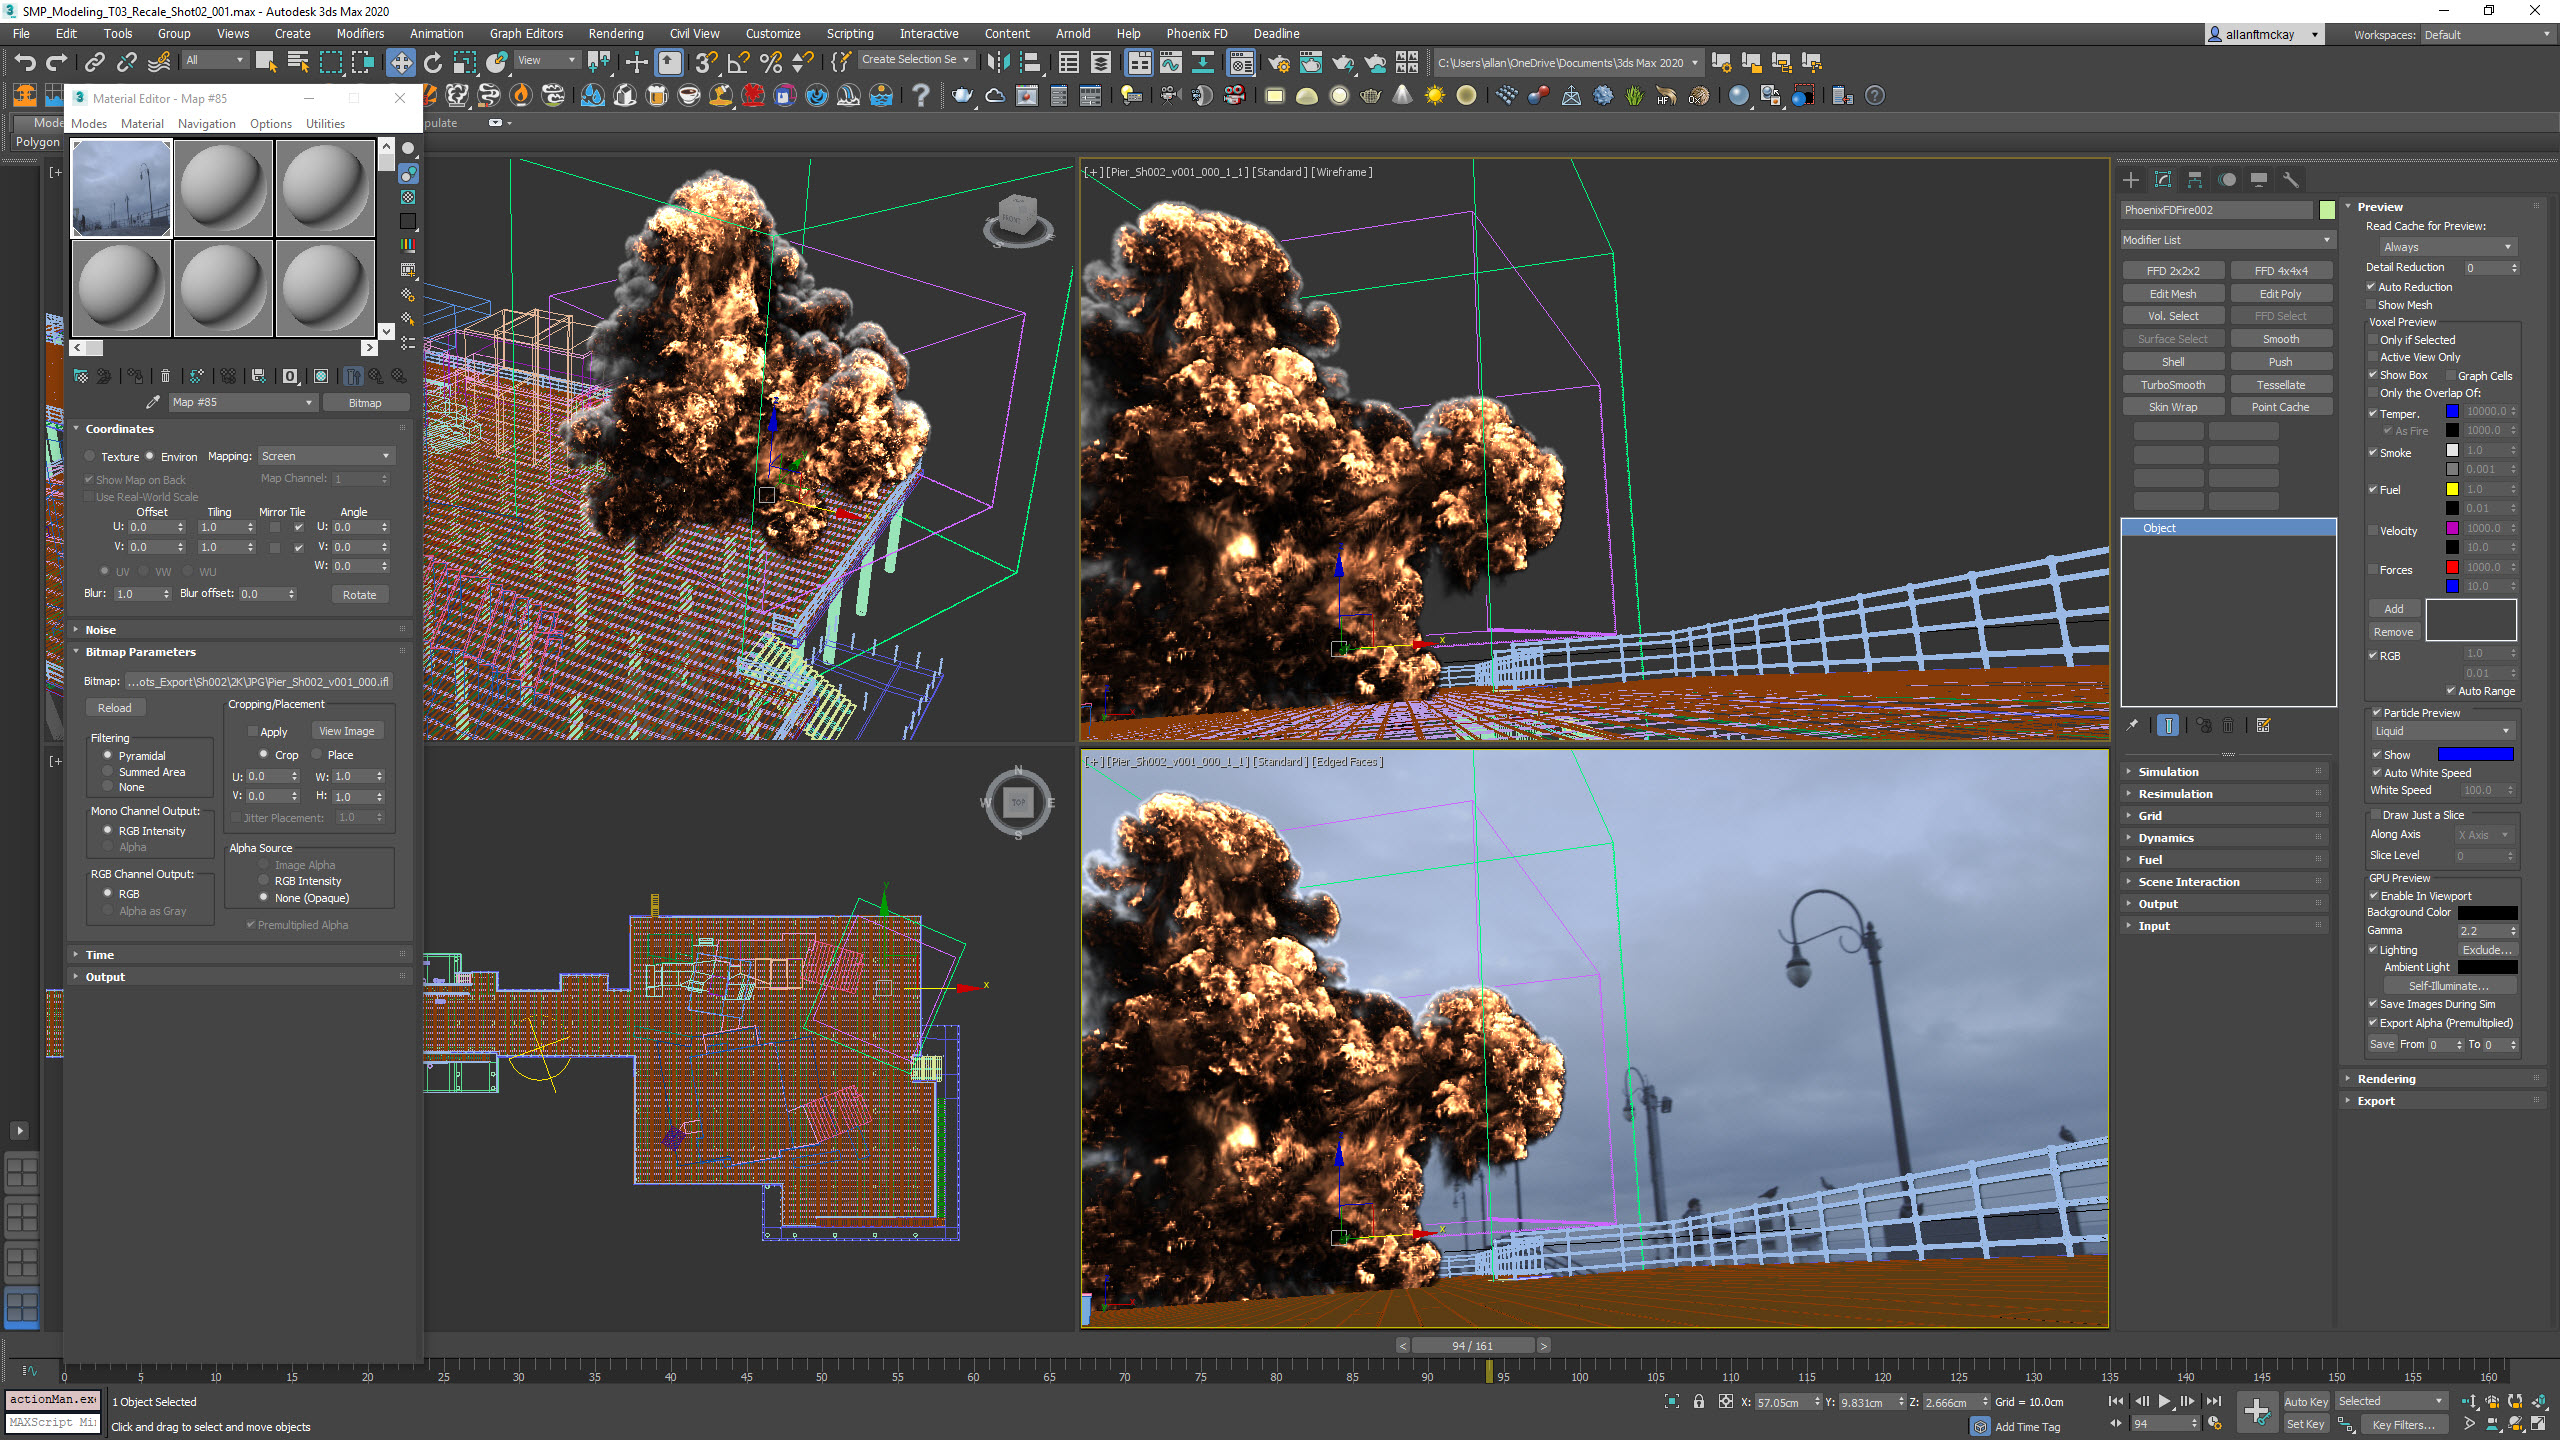Enable the Velocity preview checkbox
This screenshot has height=1440, width=2560.
[x=2373, y=531]
